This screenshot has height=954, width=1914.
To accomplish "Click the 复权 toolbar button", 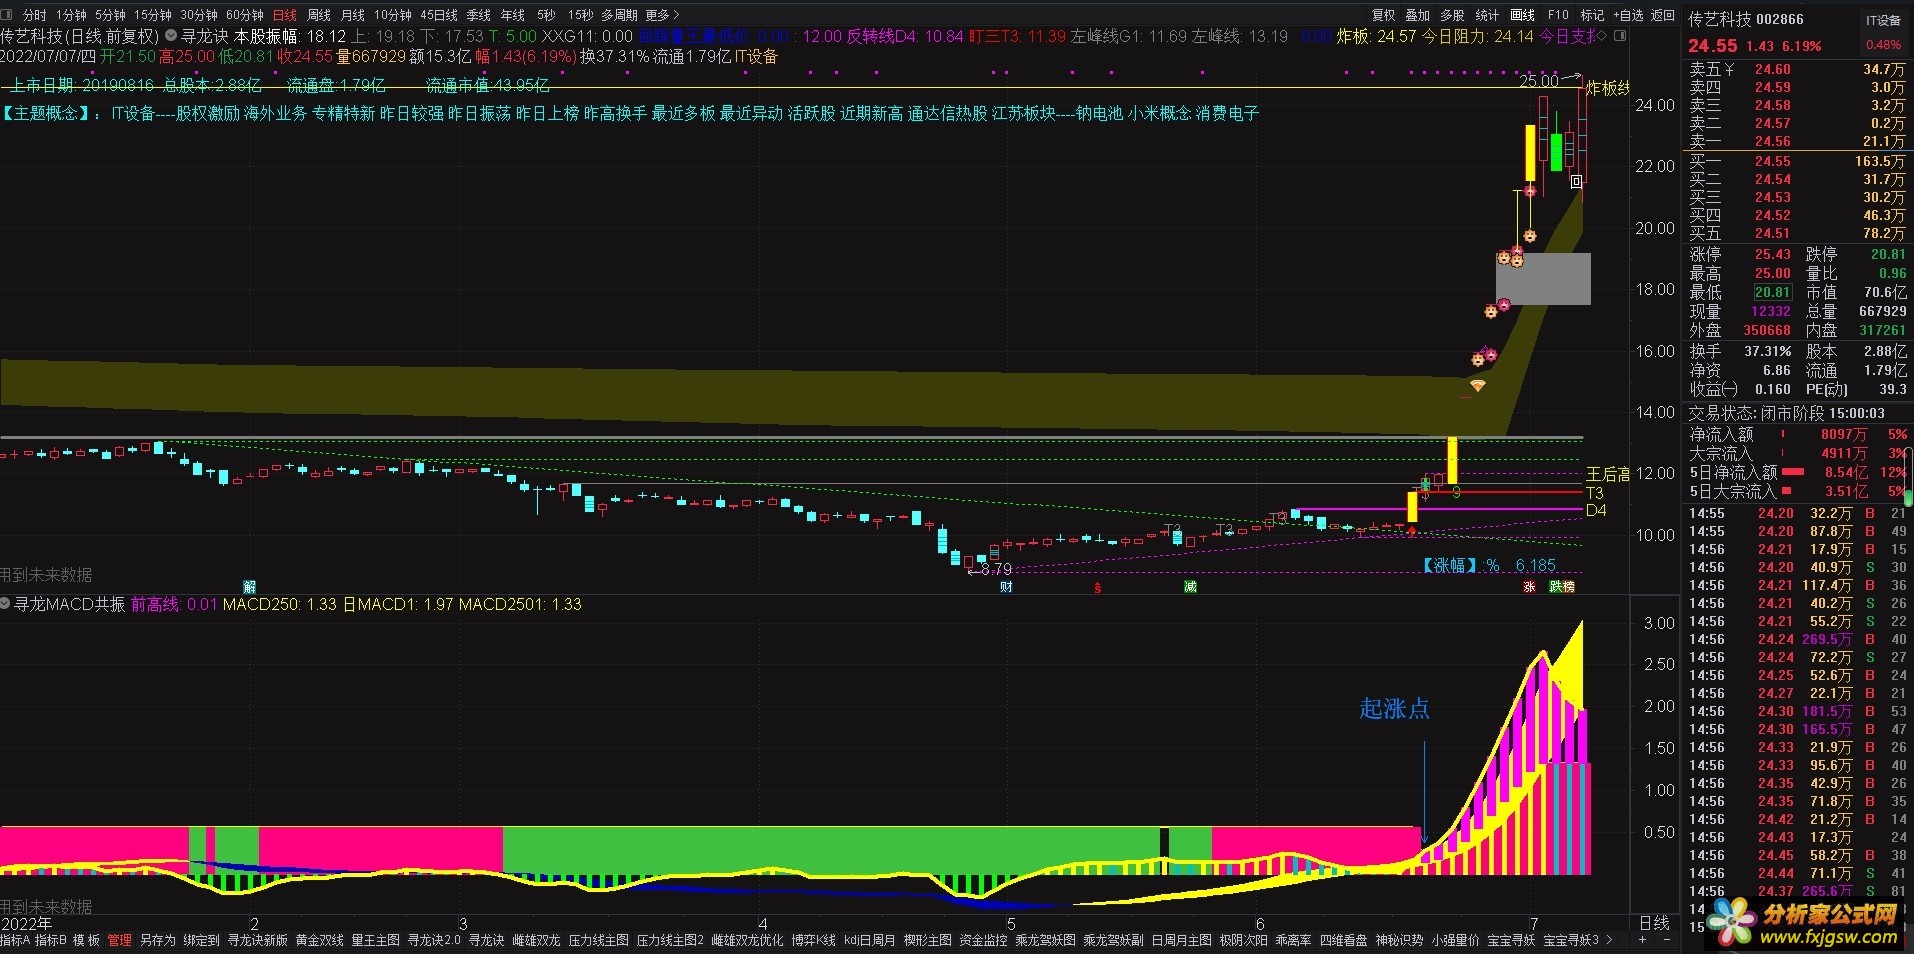I will (x=1383, y=15).
